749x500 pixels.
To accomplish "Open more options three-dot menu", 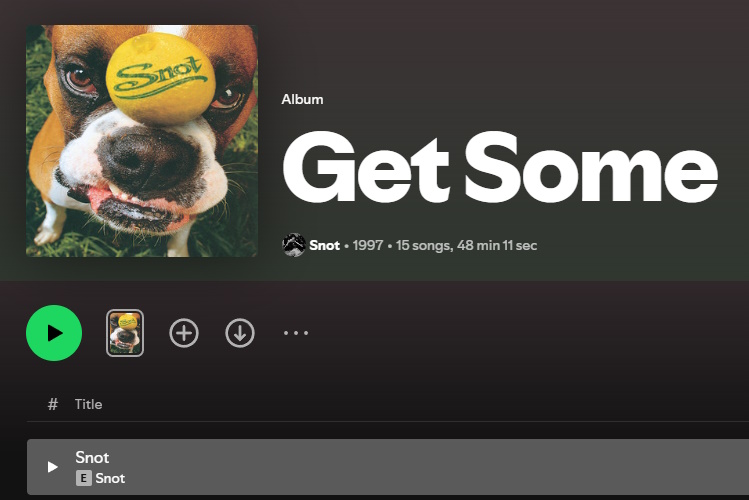I will pyautogui.click(x=296, y=333).
